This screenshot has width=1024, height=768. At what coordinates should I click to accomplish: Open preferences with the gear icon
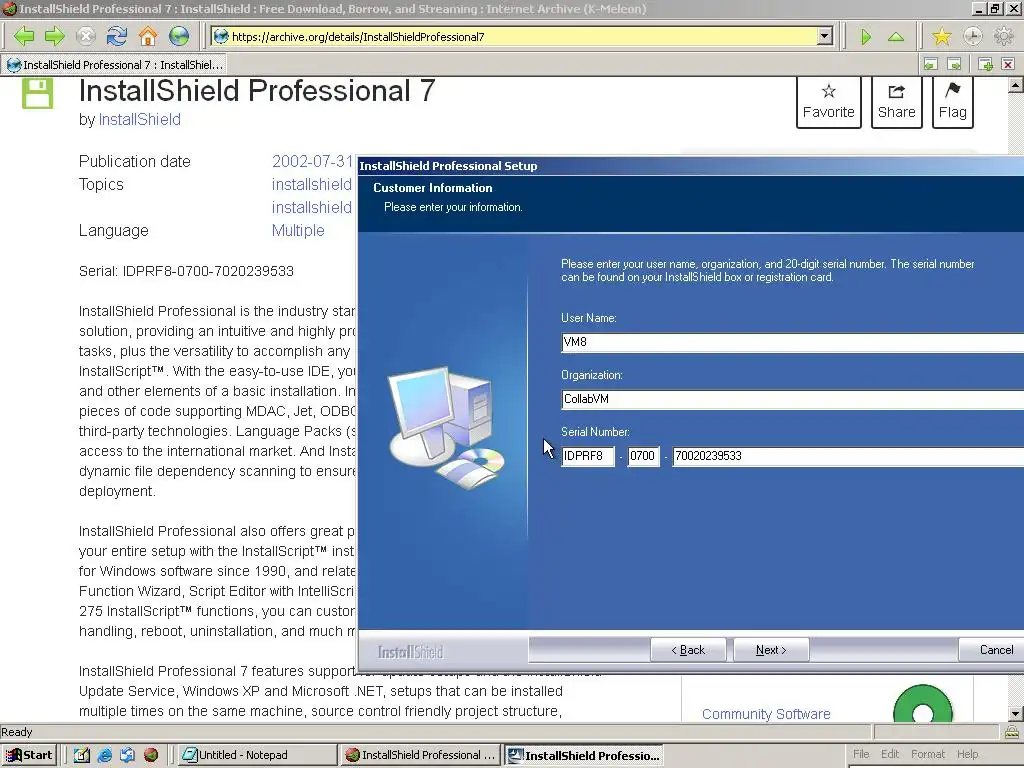click(1003, 36)
